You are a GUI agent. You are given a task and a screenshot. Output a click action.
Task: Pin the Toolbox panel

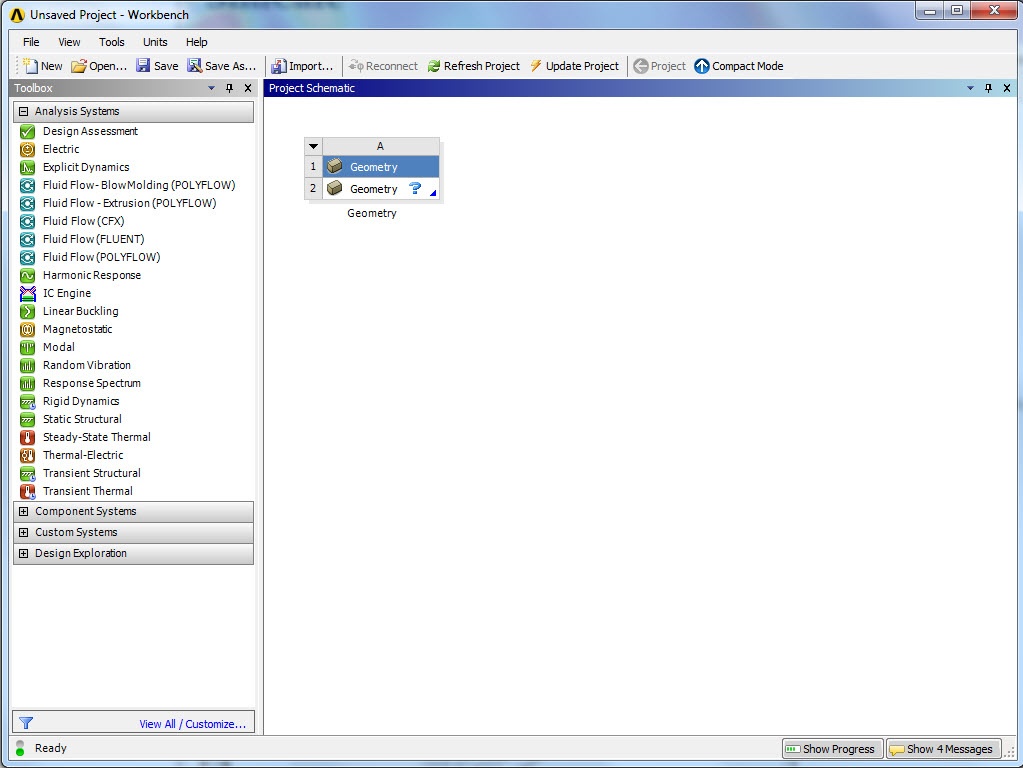coord(230,88)
